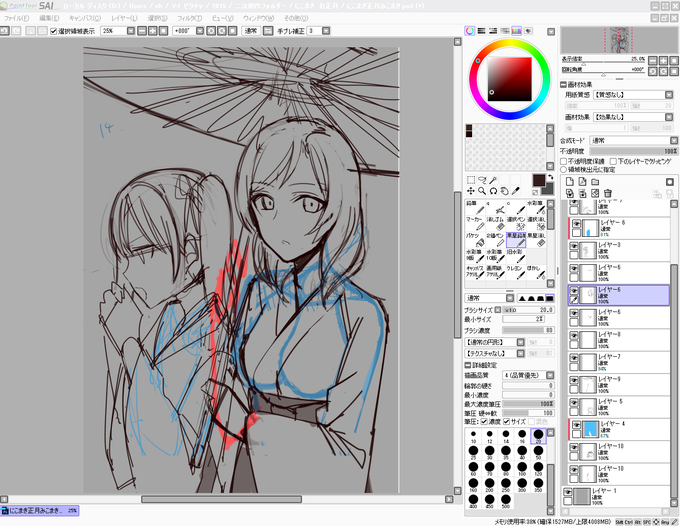Select the 消しゴム eraser brush
The image size is (680, 526).
tap(495, 224)
